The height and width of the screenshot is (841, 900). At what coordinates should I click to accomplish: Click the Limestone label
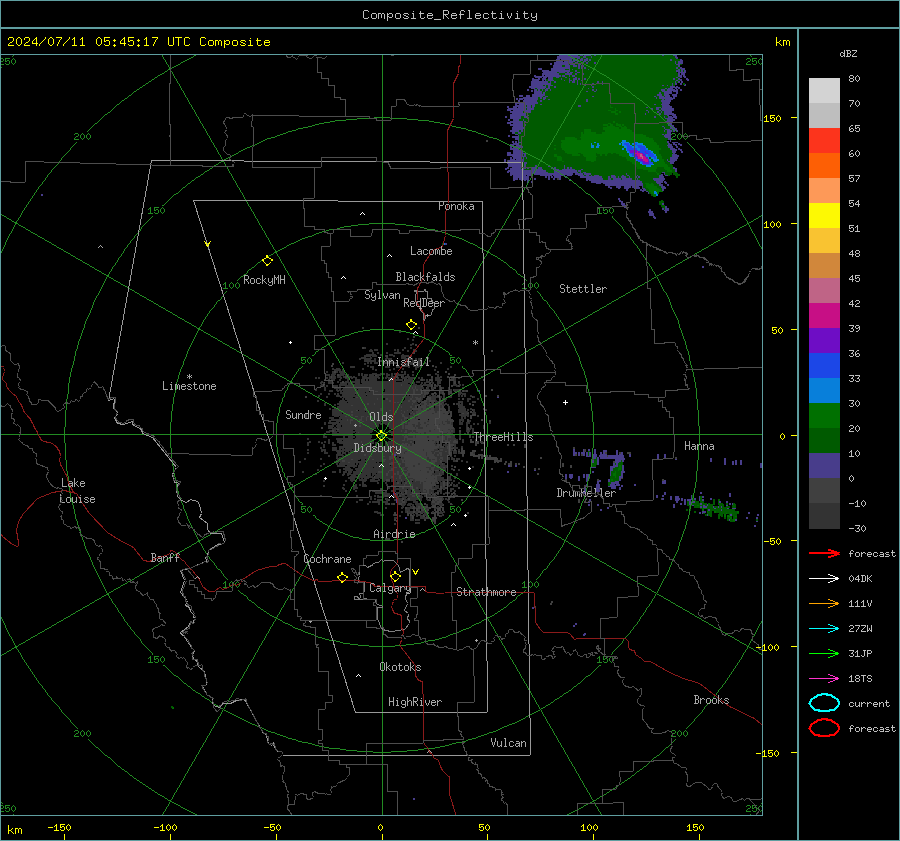pyautogui.click(x=189, y=386)
